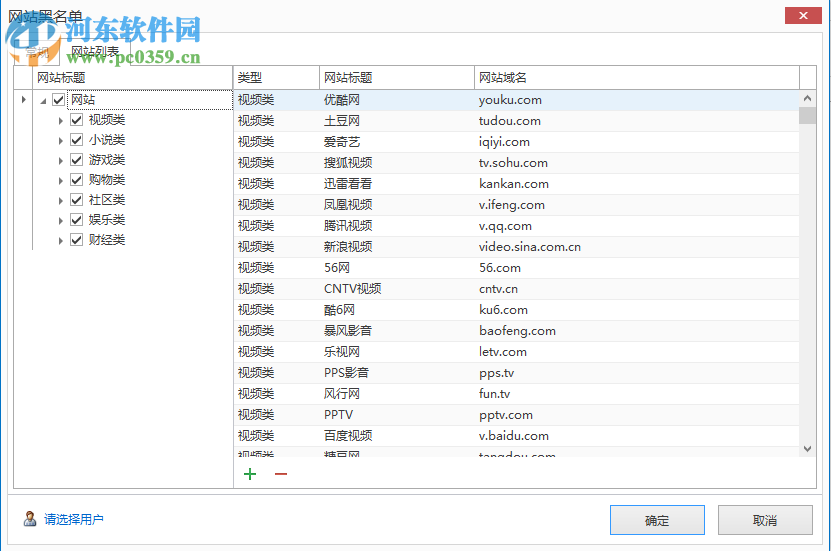Select the 小说类 tree label
The height and width of the screenshot is (551, 831).
coord(107,140)
